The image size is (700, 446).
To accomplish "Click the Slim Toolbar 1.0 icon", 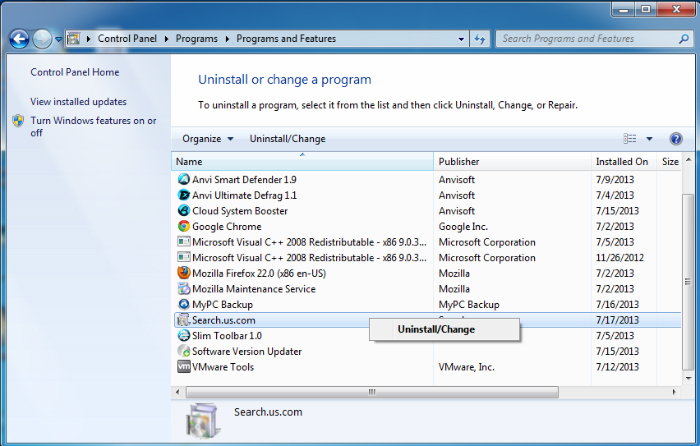I will (183, 336).
